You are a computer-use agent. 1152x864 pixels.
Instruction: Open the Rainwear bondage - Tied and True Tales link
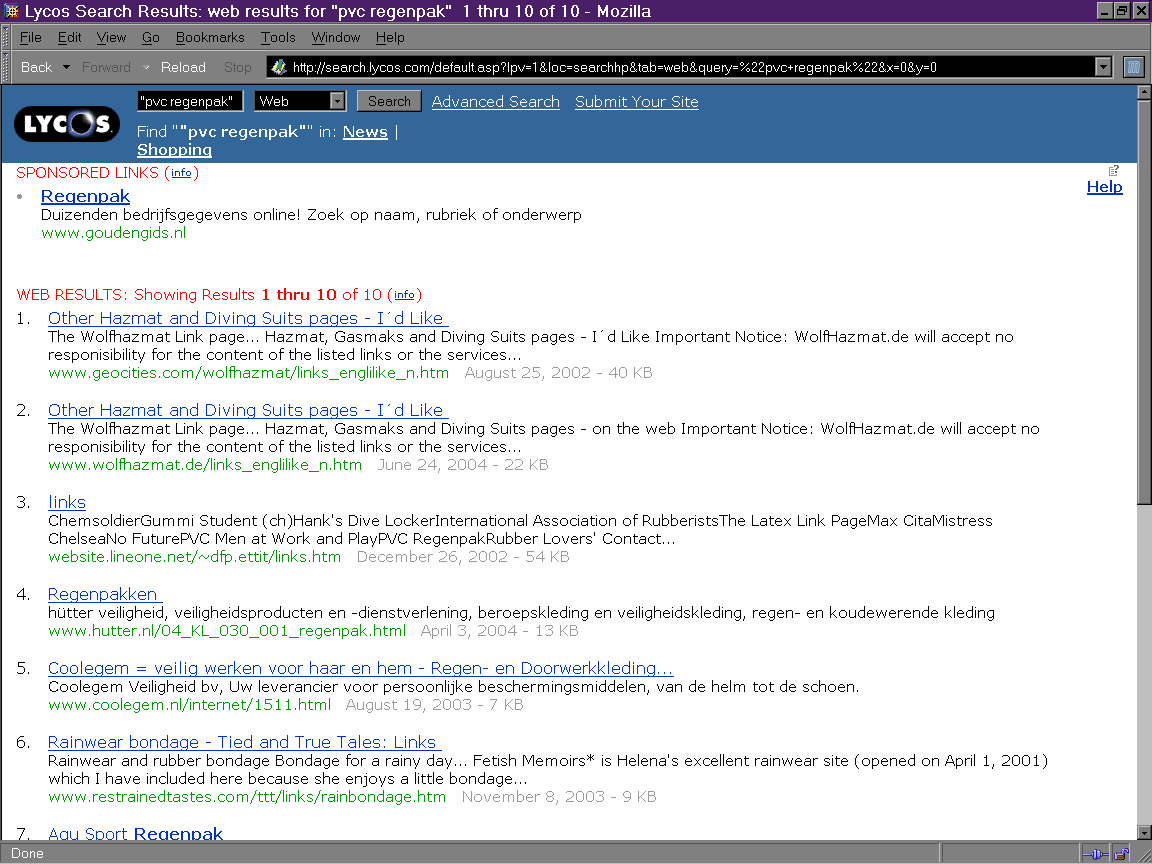pyautogui.click(x=244, y=742)
